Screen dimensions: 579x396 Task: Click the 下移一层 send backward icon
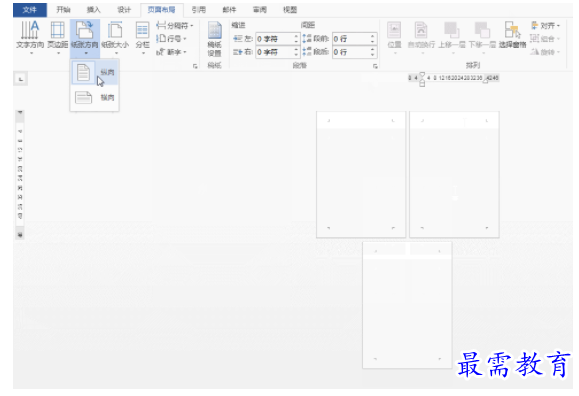coord(482,30)
